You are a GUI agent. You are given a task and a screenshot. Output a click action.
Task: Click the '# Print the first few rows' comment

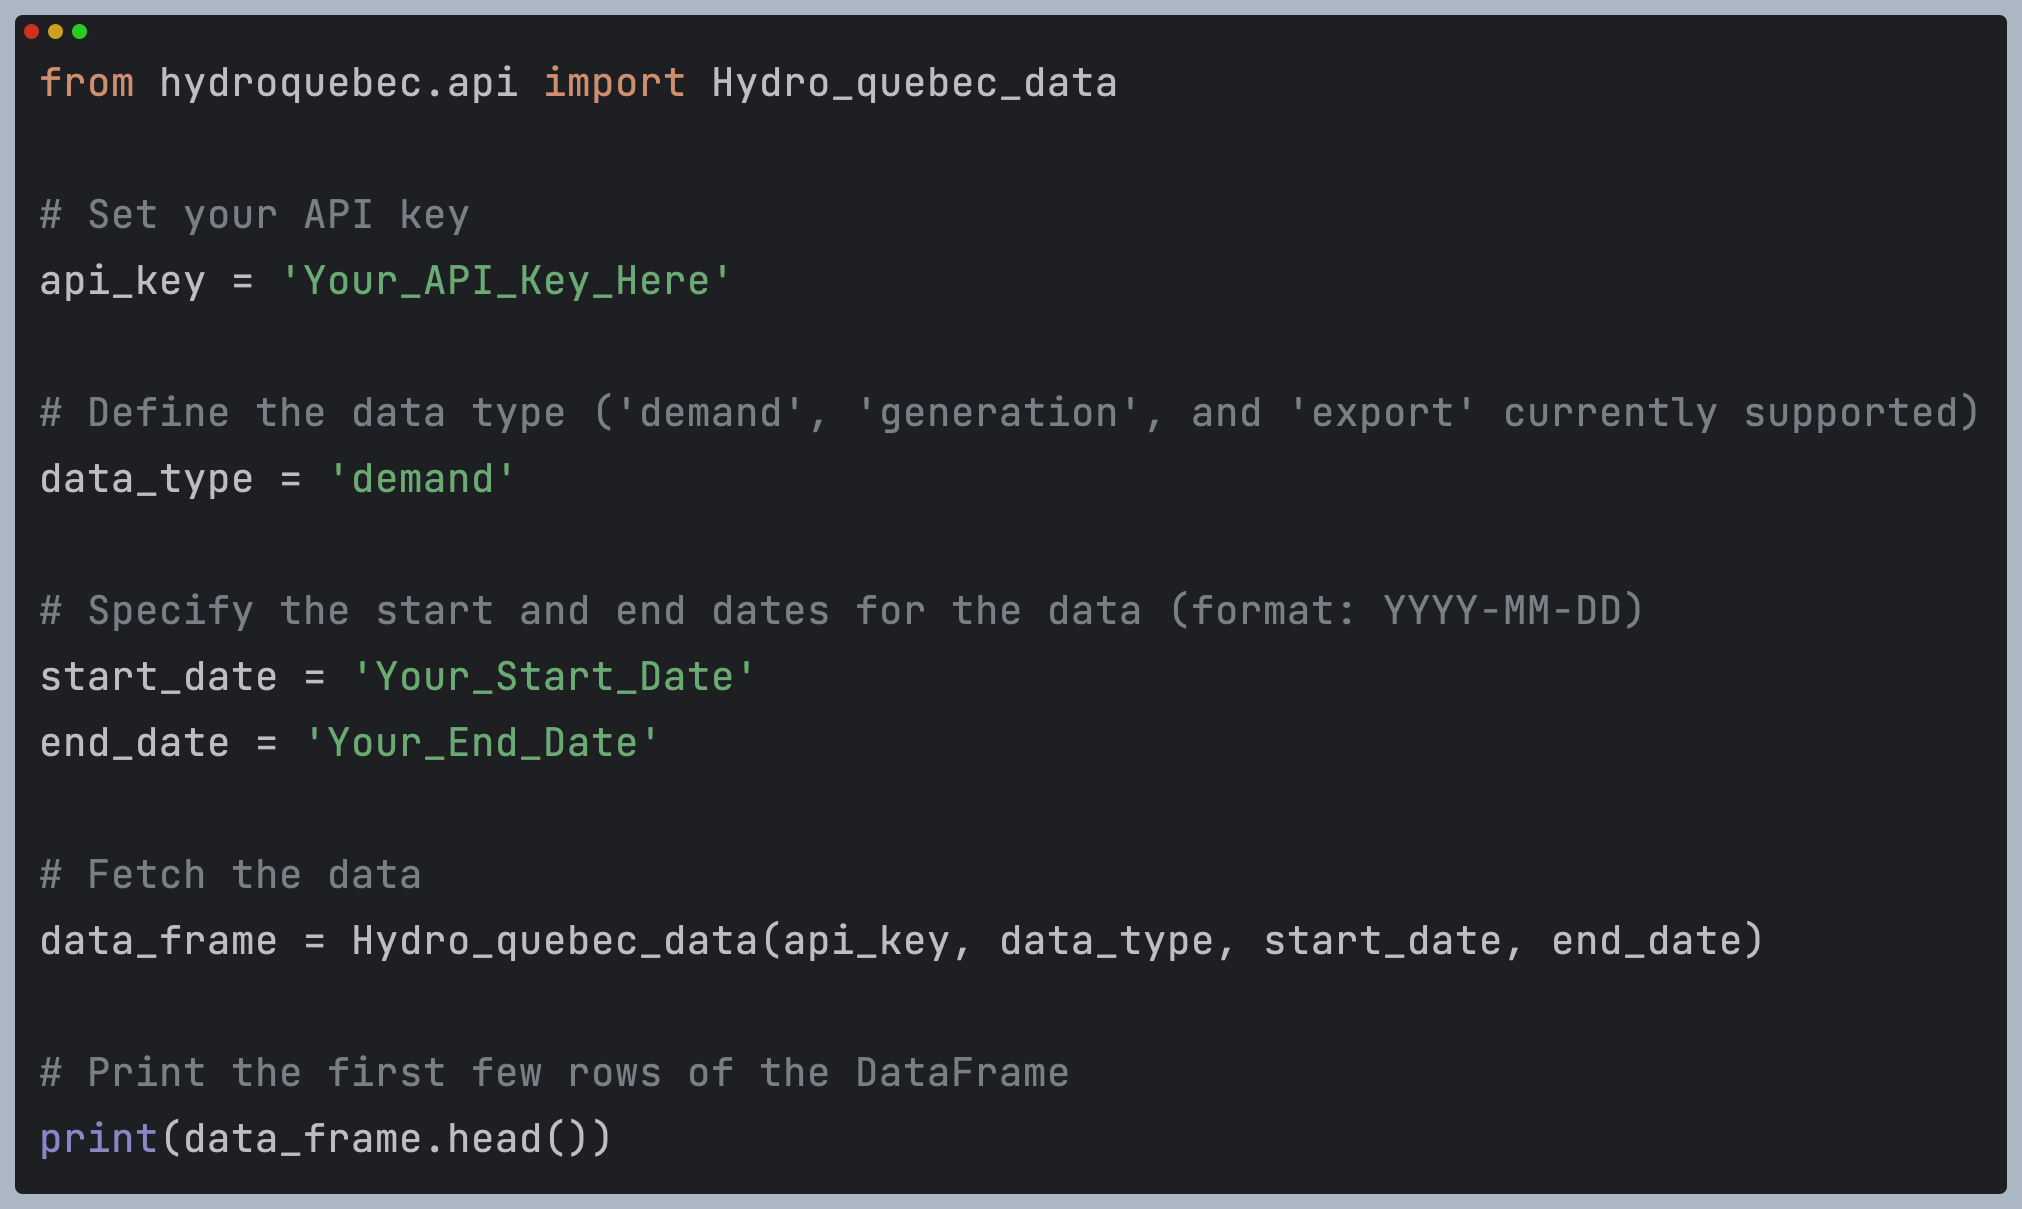click(x=555, y=1073)
